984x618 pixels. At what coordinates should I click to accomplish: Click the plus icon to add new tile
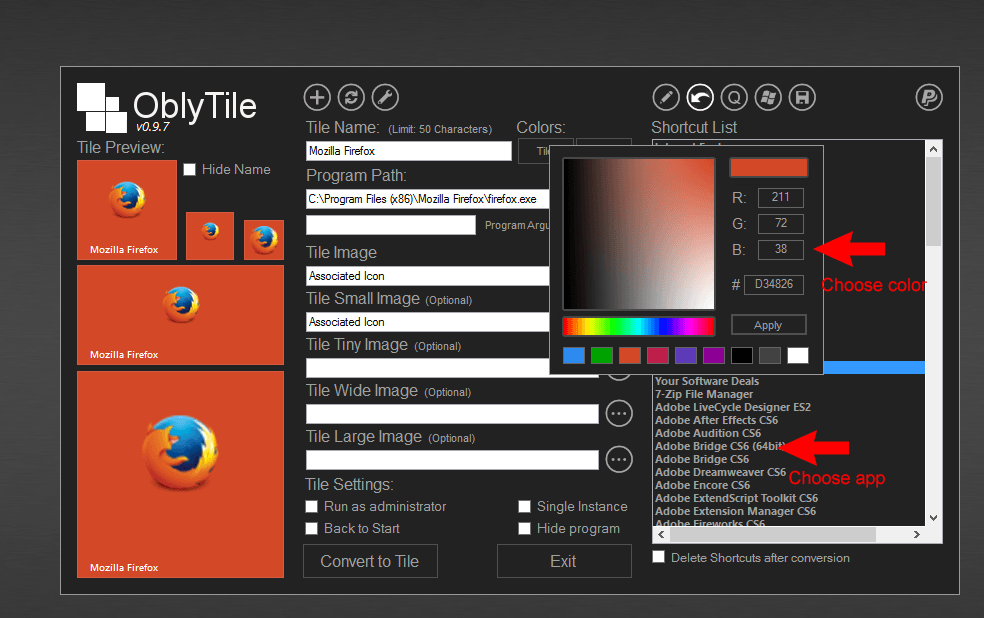(x=317, y=97)
